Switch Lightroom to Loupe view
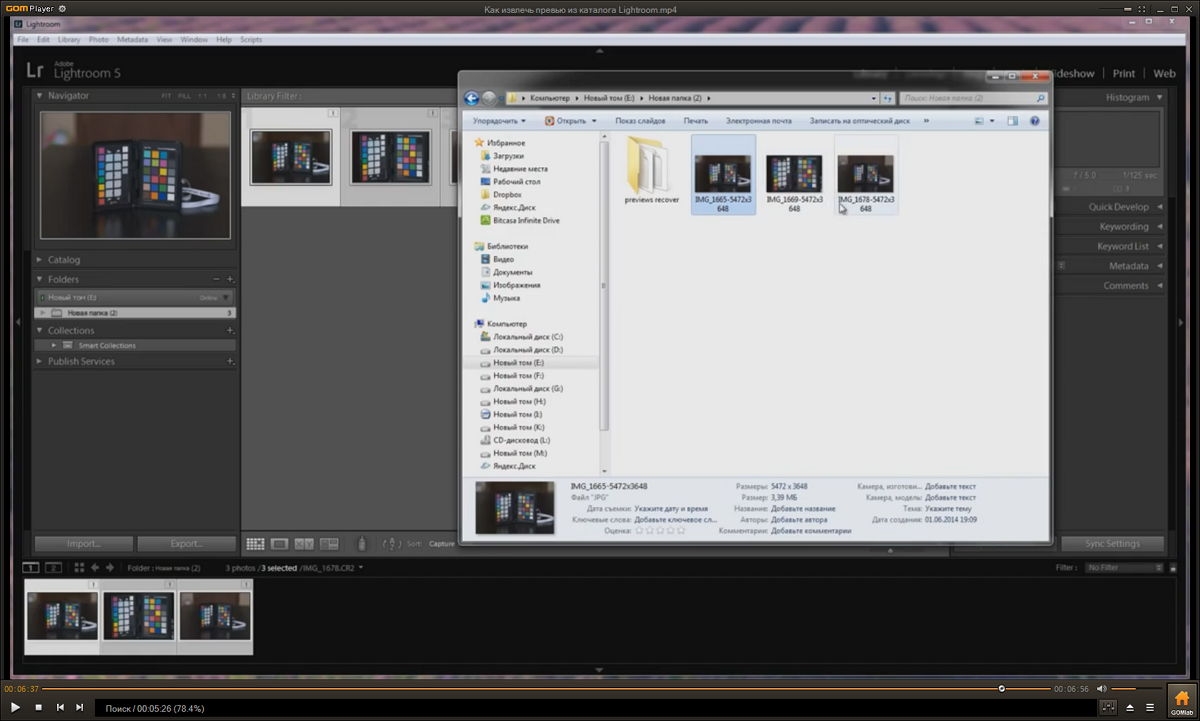1200x721 pixels. tap(280, 544)
